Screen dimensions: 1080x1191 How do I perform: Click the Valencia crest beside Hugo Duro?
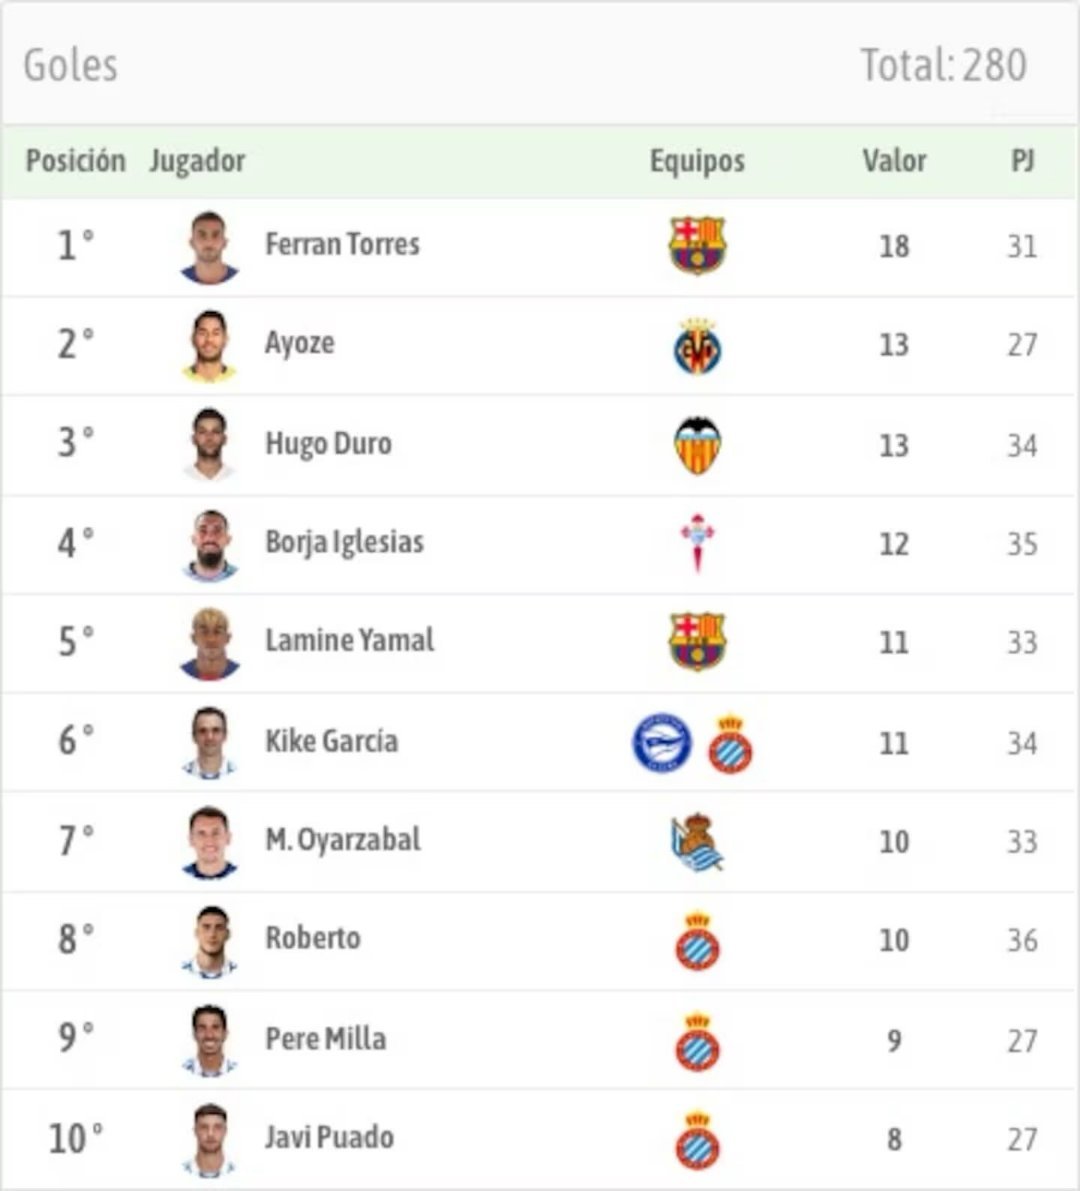(697, 445)
